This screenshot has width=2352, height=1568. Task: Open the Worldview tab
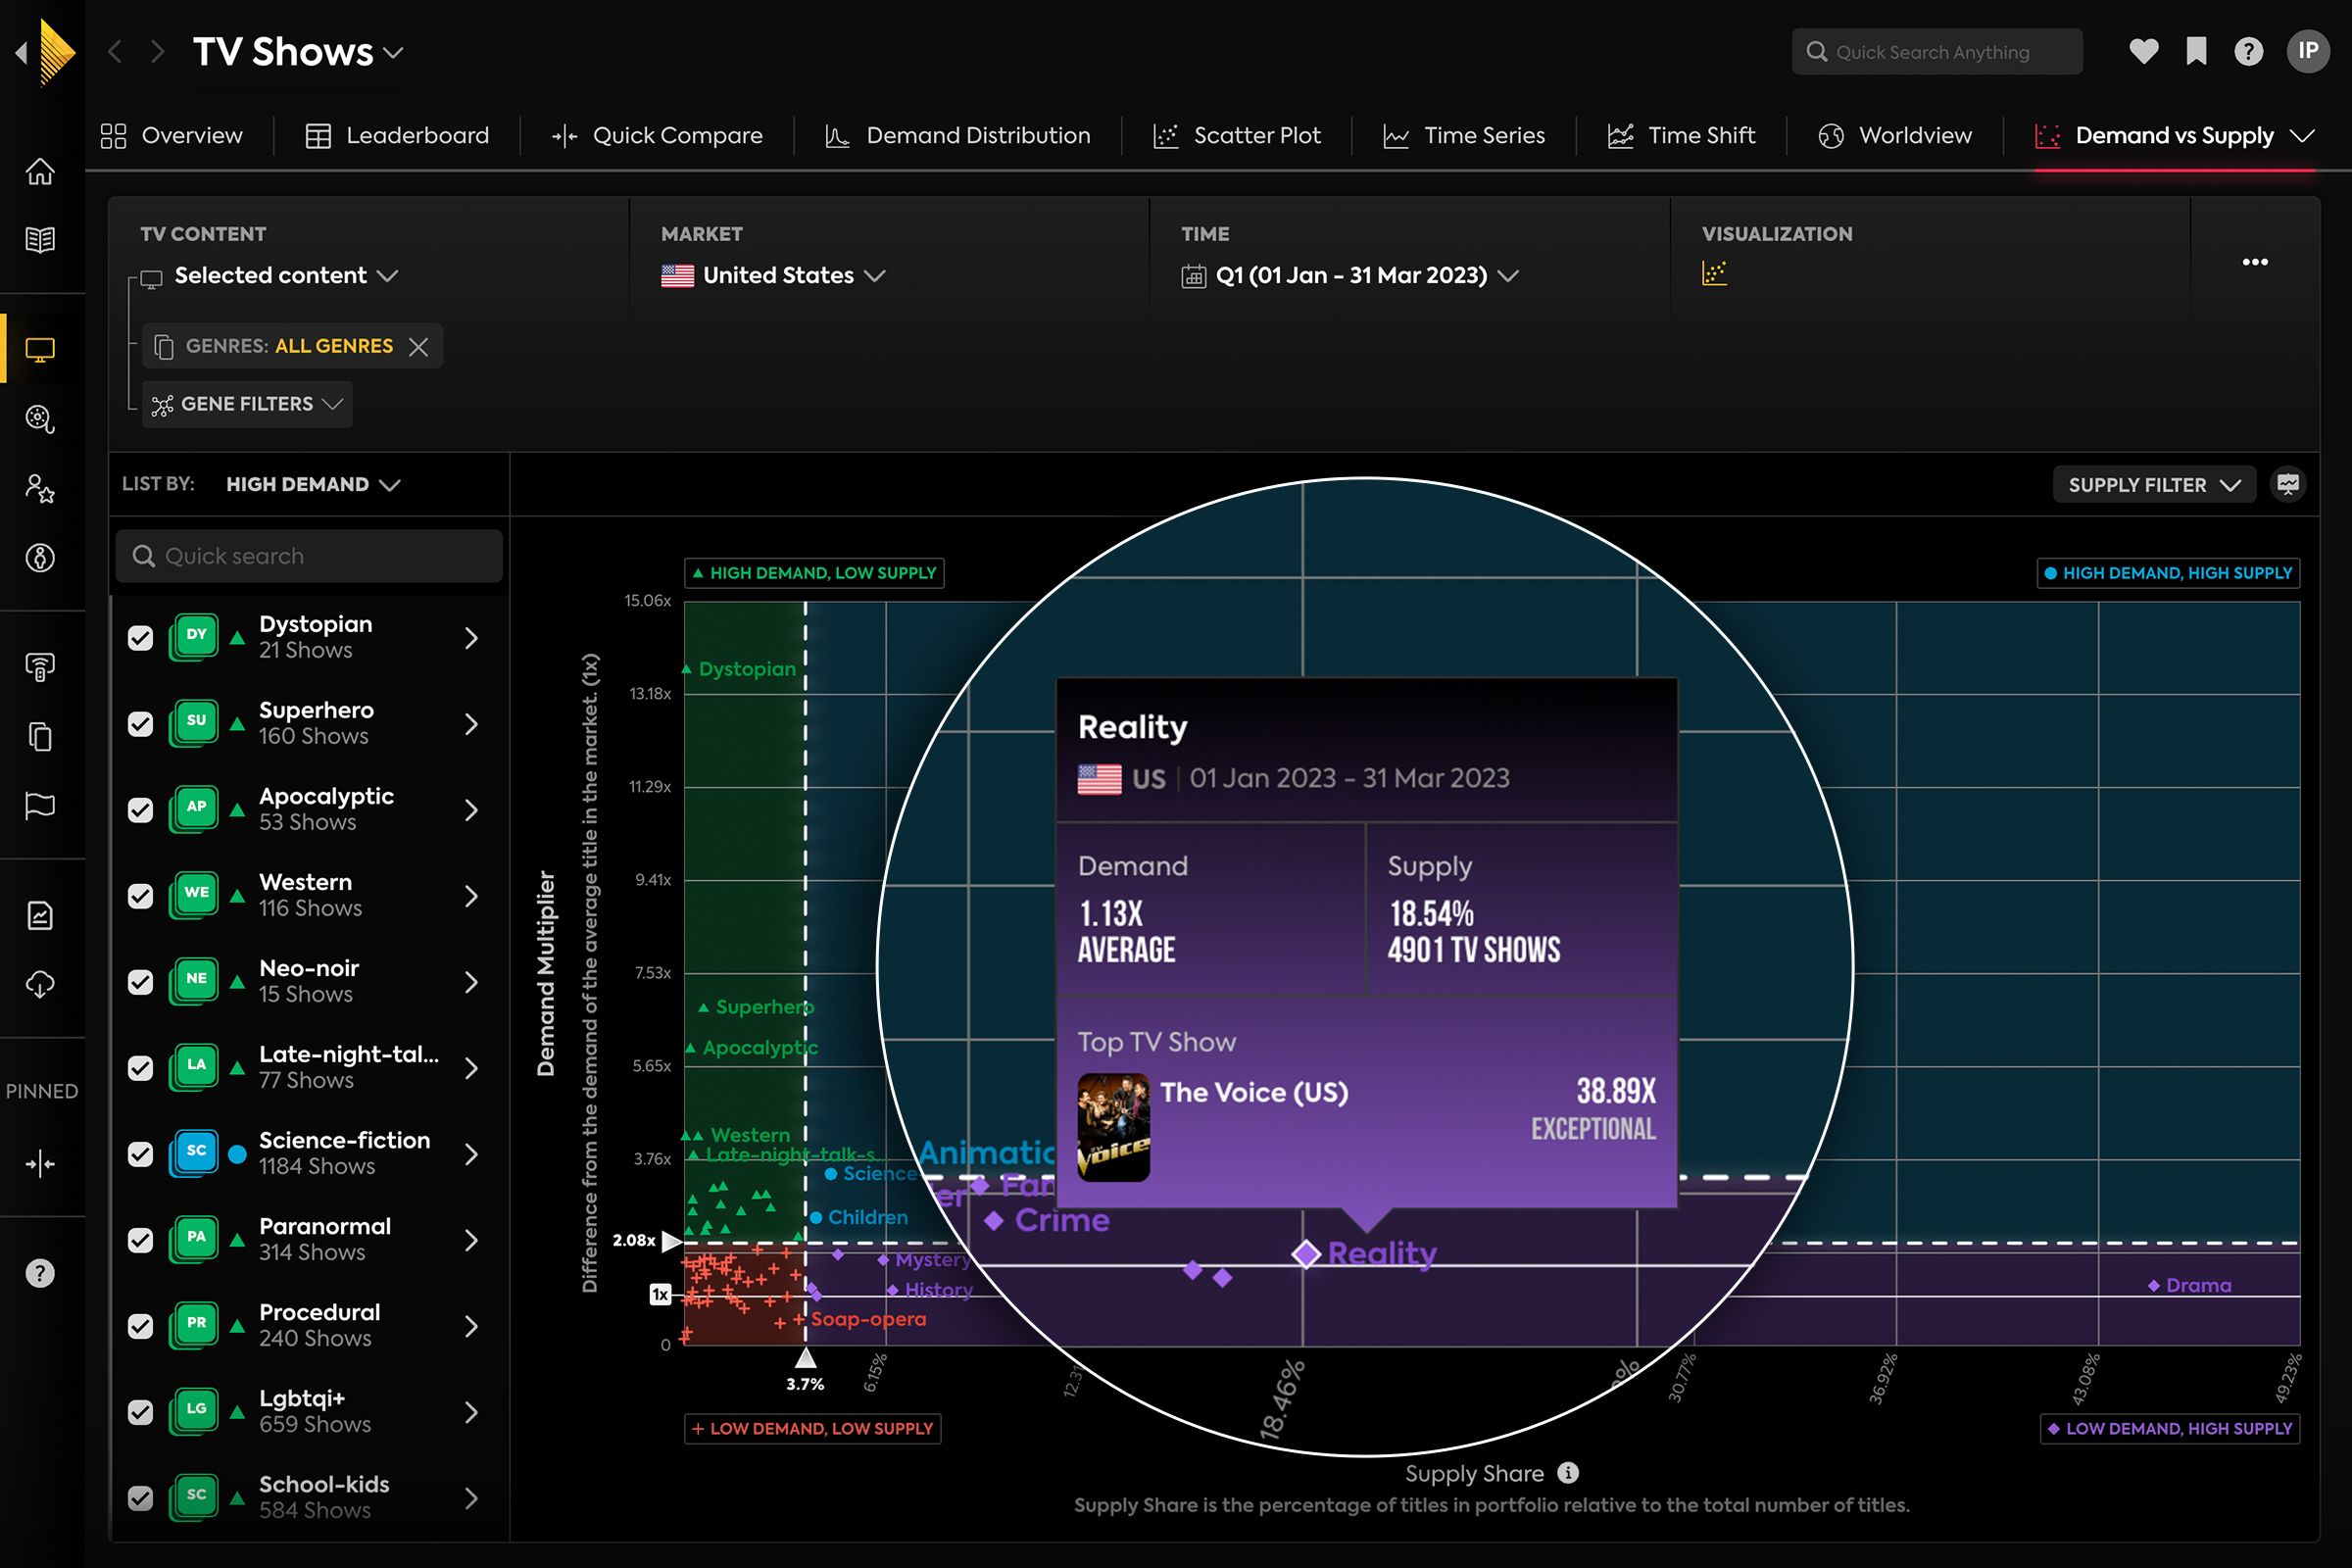(1895, 135)
